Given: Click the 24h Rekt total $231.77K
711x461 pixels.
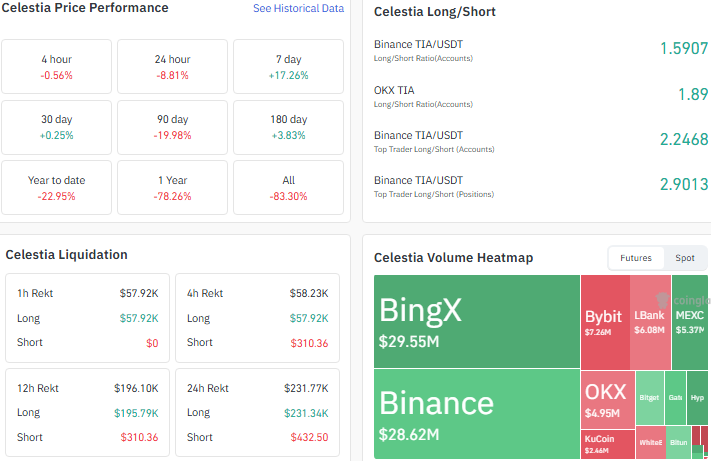Looking at the screenshot, I should [x=306, y=388].
